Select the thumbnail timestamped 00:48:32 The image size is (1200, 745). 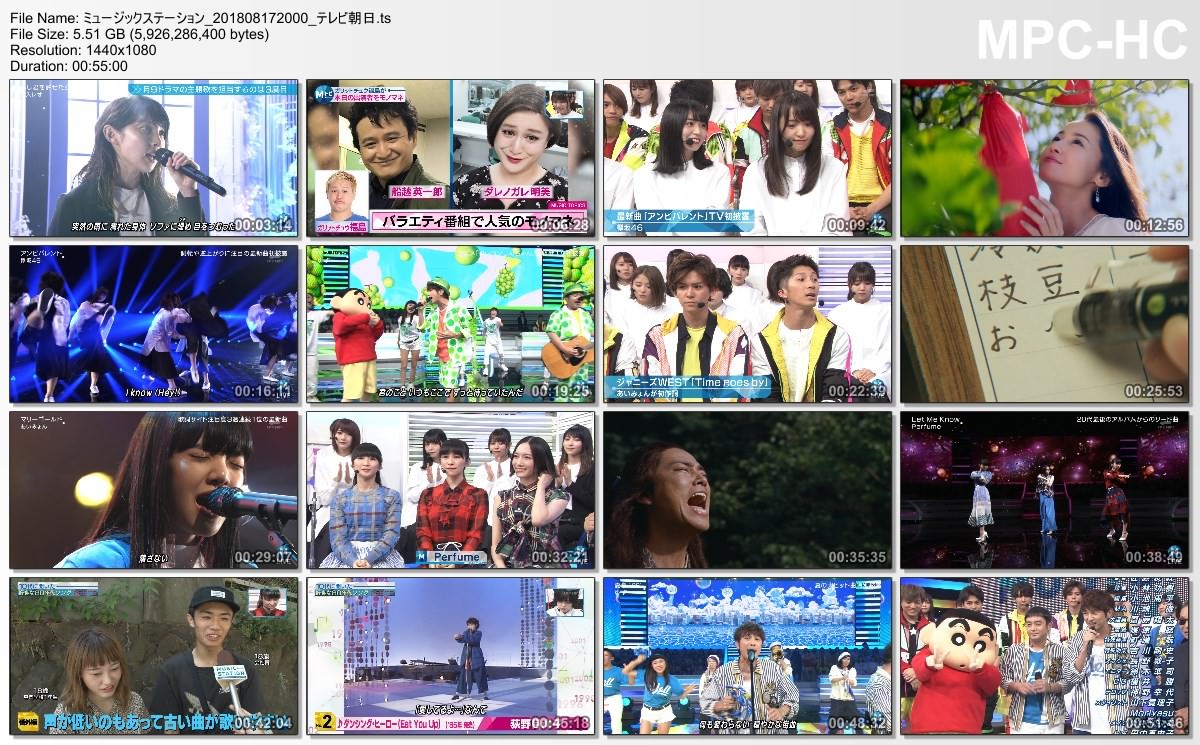[x=747, y=656]
